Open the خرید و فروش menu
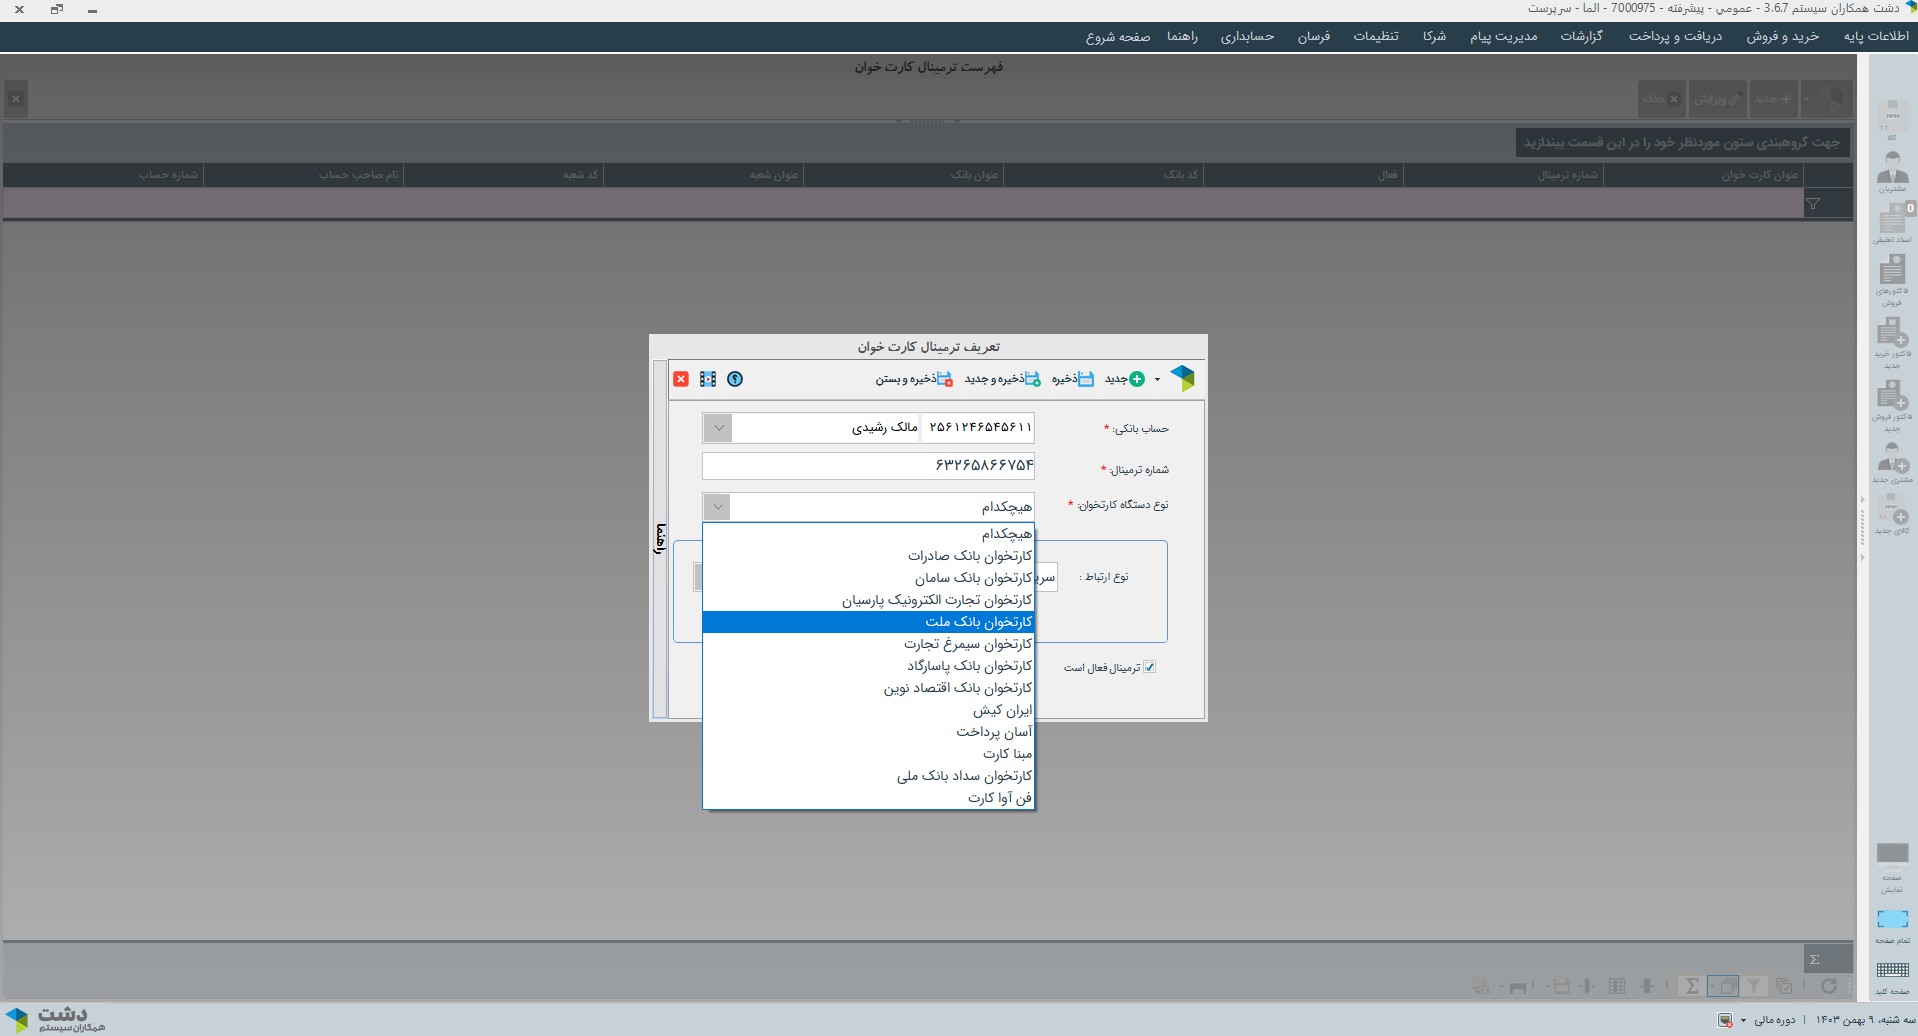 click(1782, 36)
